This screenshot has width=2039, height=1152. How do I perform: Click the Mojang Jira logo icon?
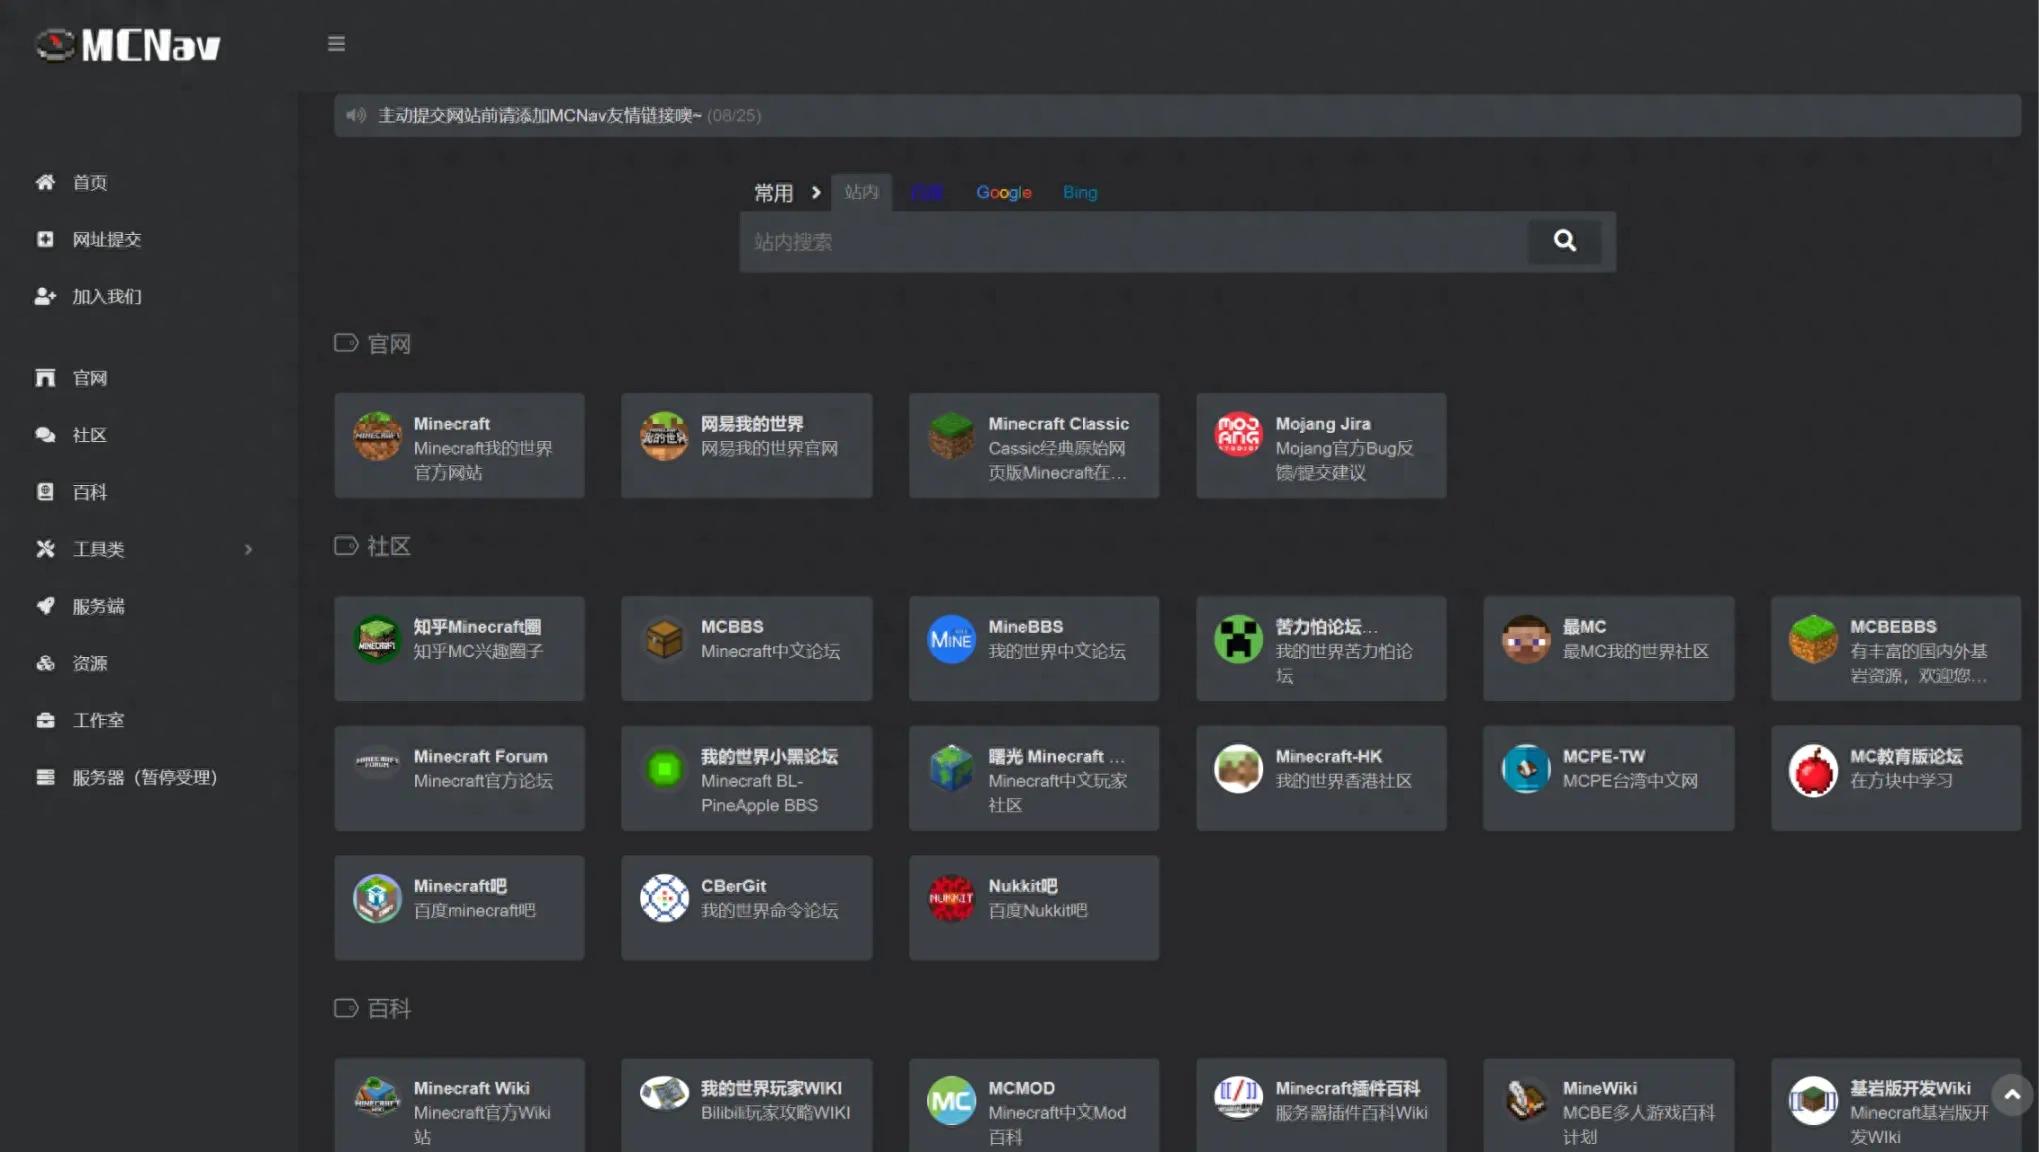pos(1237,435)
